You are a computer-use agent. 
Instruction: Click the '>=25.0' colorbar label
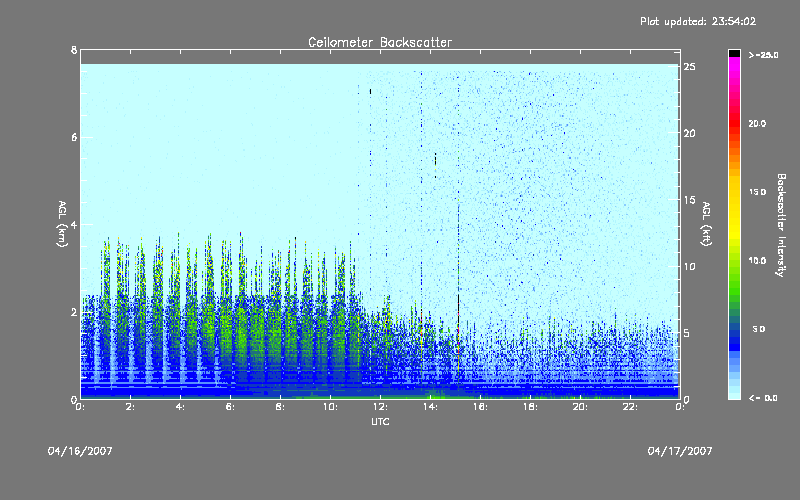click(763, 55)
